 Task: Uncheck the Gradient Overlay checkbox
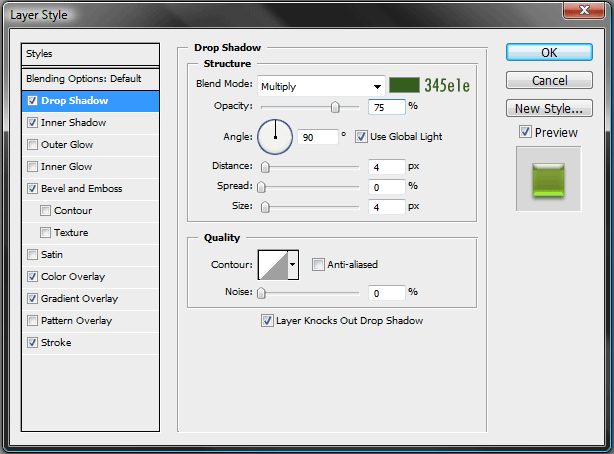(33, 298)
